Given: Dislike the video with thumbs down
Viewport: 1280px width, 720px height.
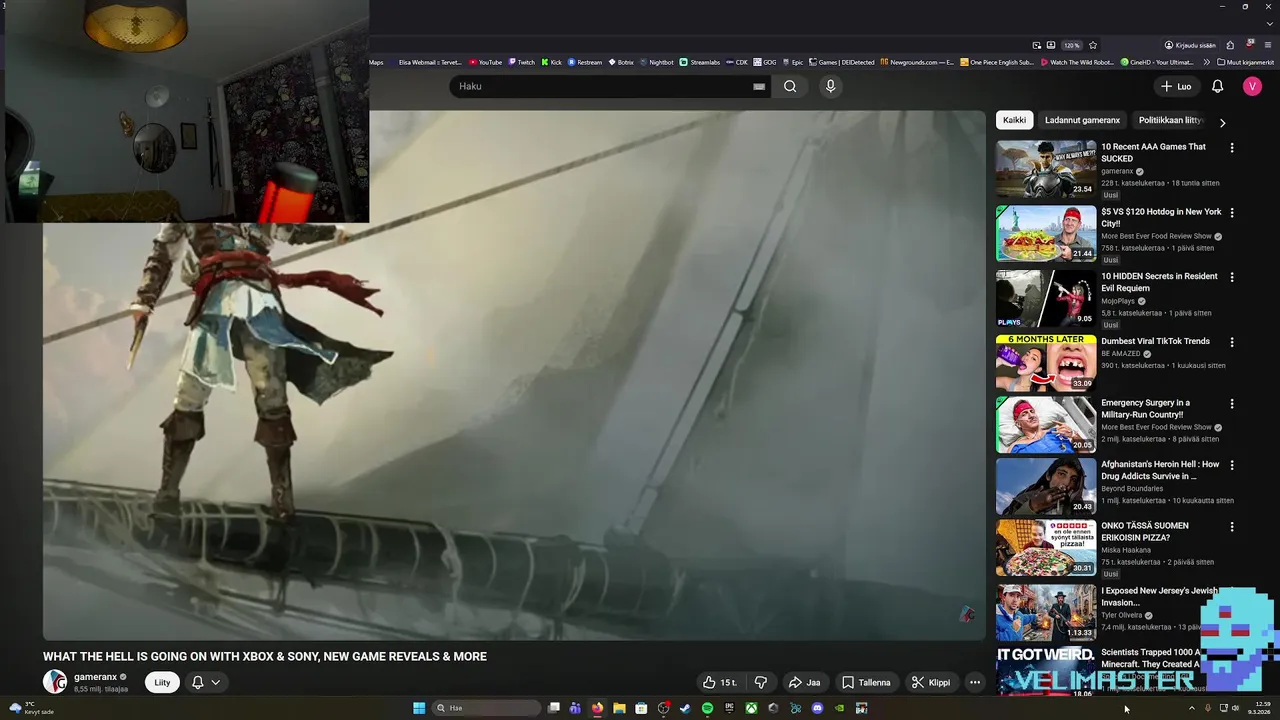Looking at the screenshot, I should coord(760,682).
